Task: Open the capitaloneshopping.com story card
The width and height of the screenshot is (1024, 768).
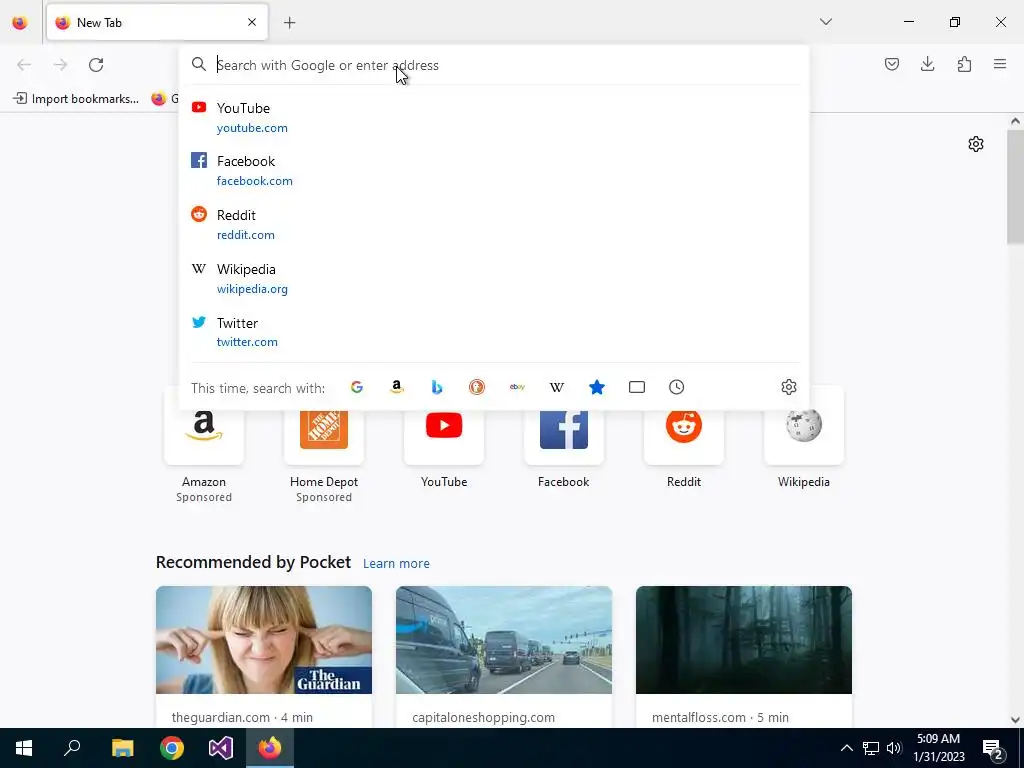Action: pos(504,656)
